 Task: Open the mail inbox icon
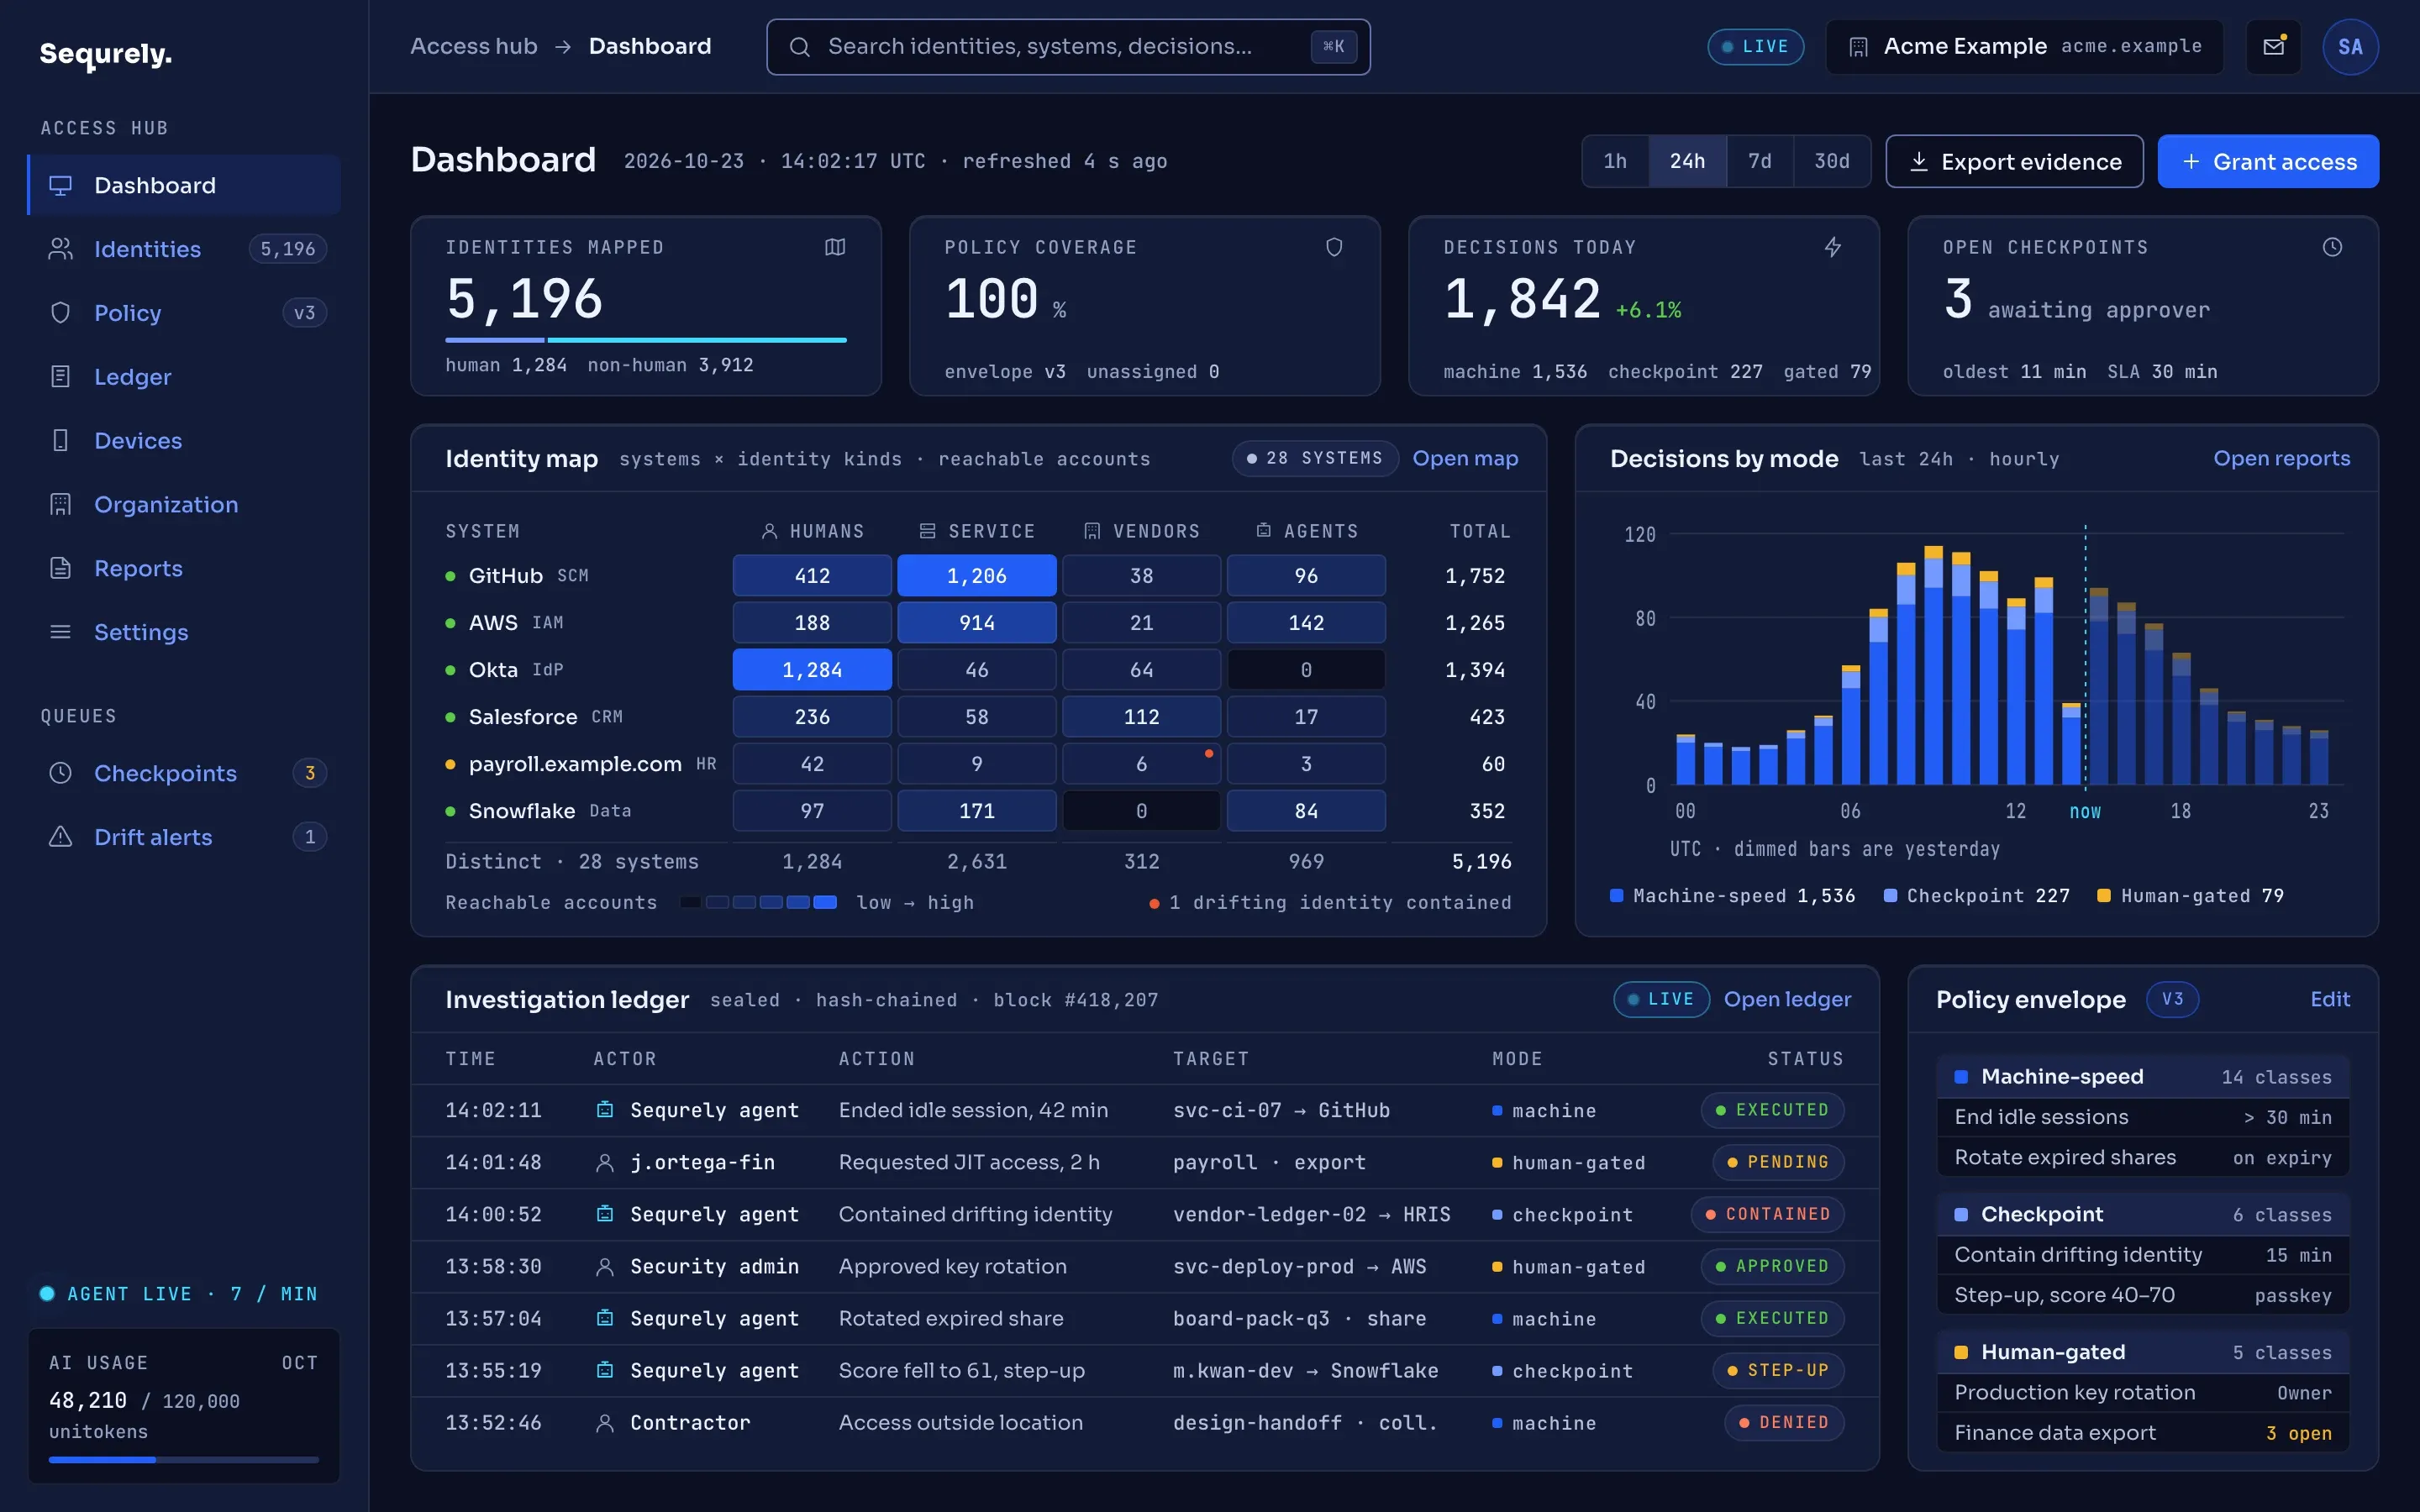point(2273,47)
